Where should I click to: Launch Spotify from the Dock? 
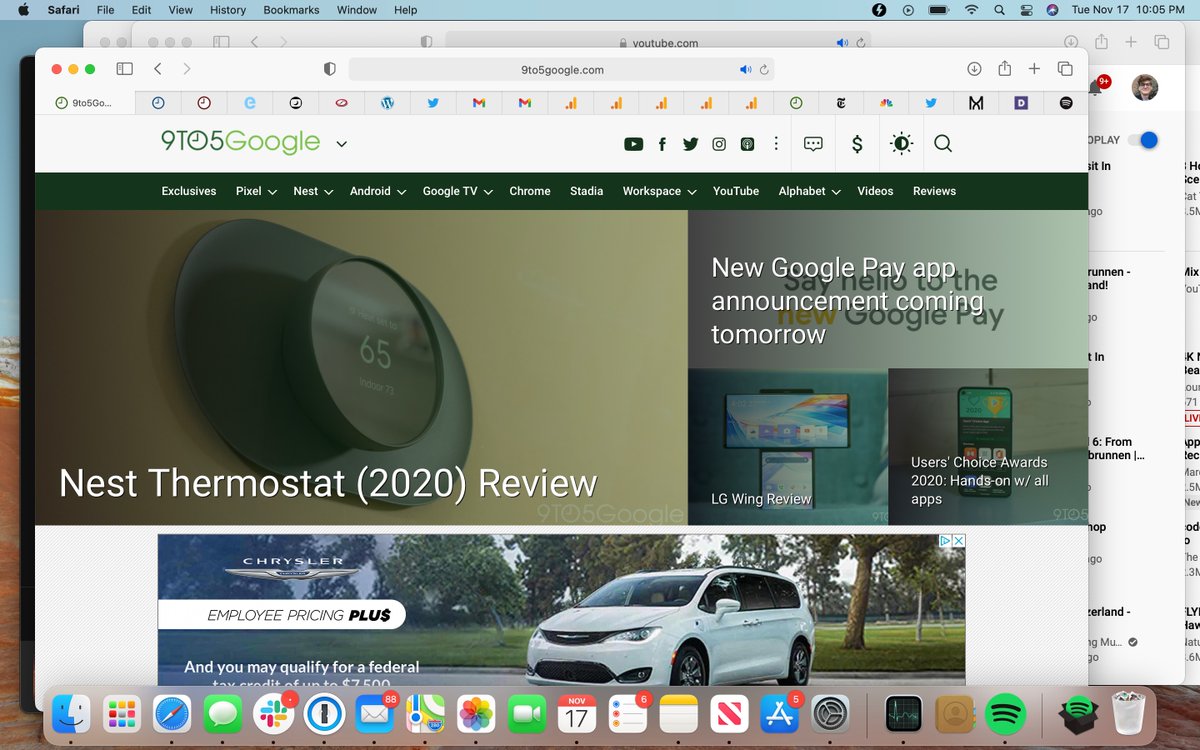click(x=1006, y=714)
